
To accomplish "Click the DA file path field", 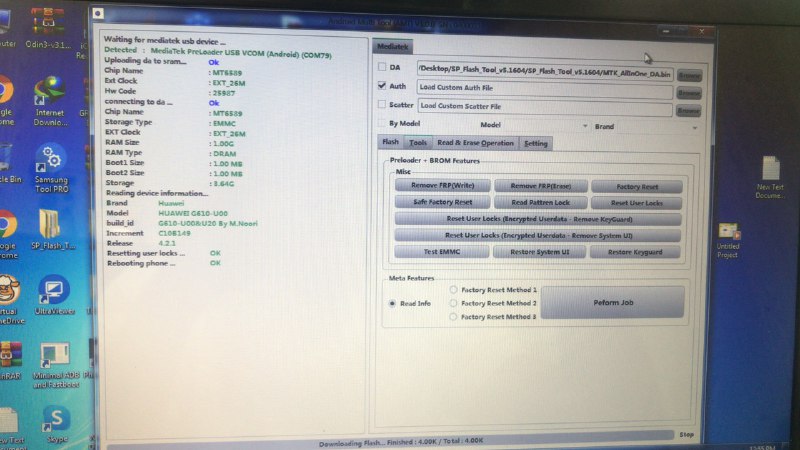I will pyautogui.click(x=545, y=73).
